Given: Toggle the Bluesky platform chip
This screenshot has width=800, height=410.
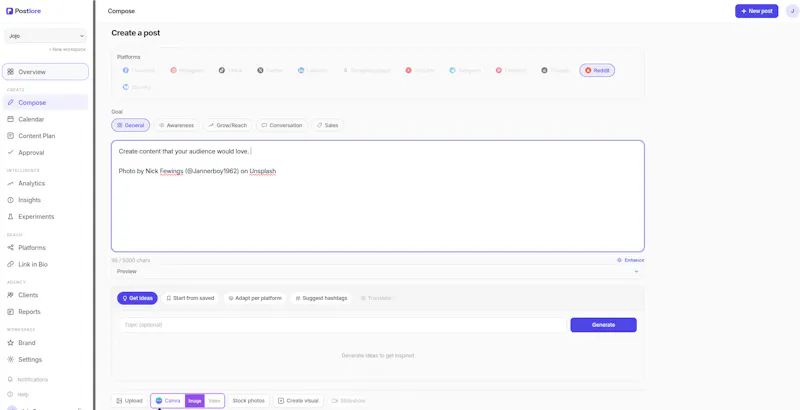Looking at the screenshot, I should (137, 87).
